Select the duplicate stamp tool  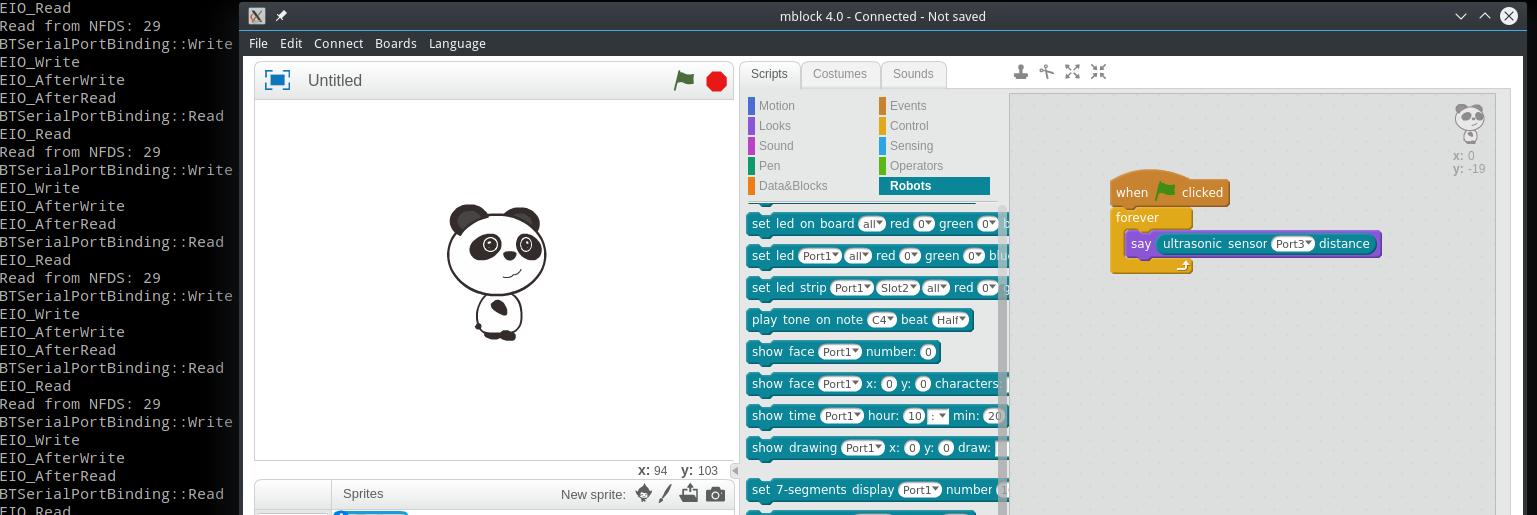1020,71
